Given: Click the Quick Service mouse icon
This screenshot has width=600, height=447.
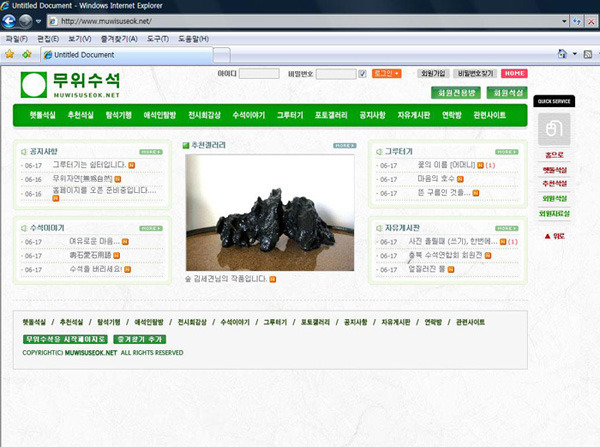Looking at the screenshot, I should coord(554,129).
